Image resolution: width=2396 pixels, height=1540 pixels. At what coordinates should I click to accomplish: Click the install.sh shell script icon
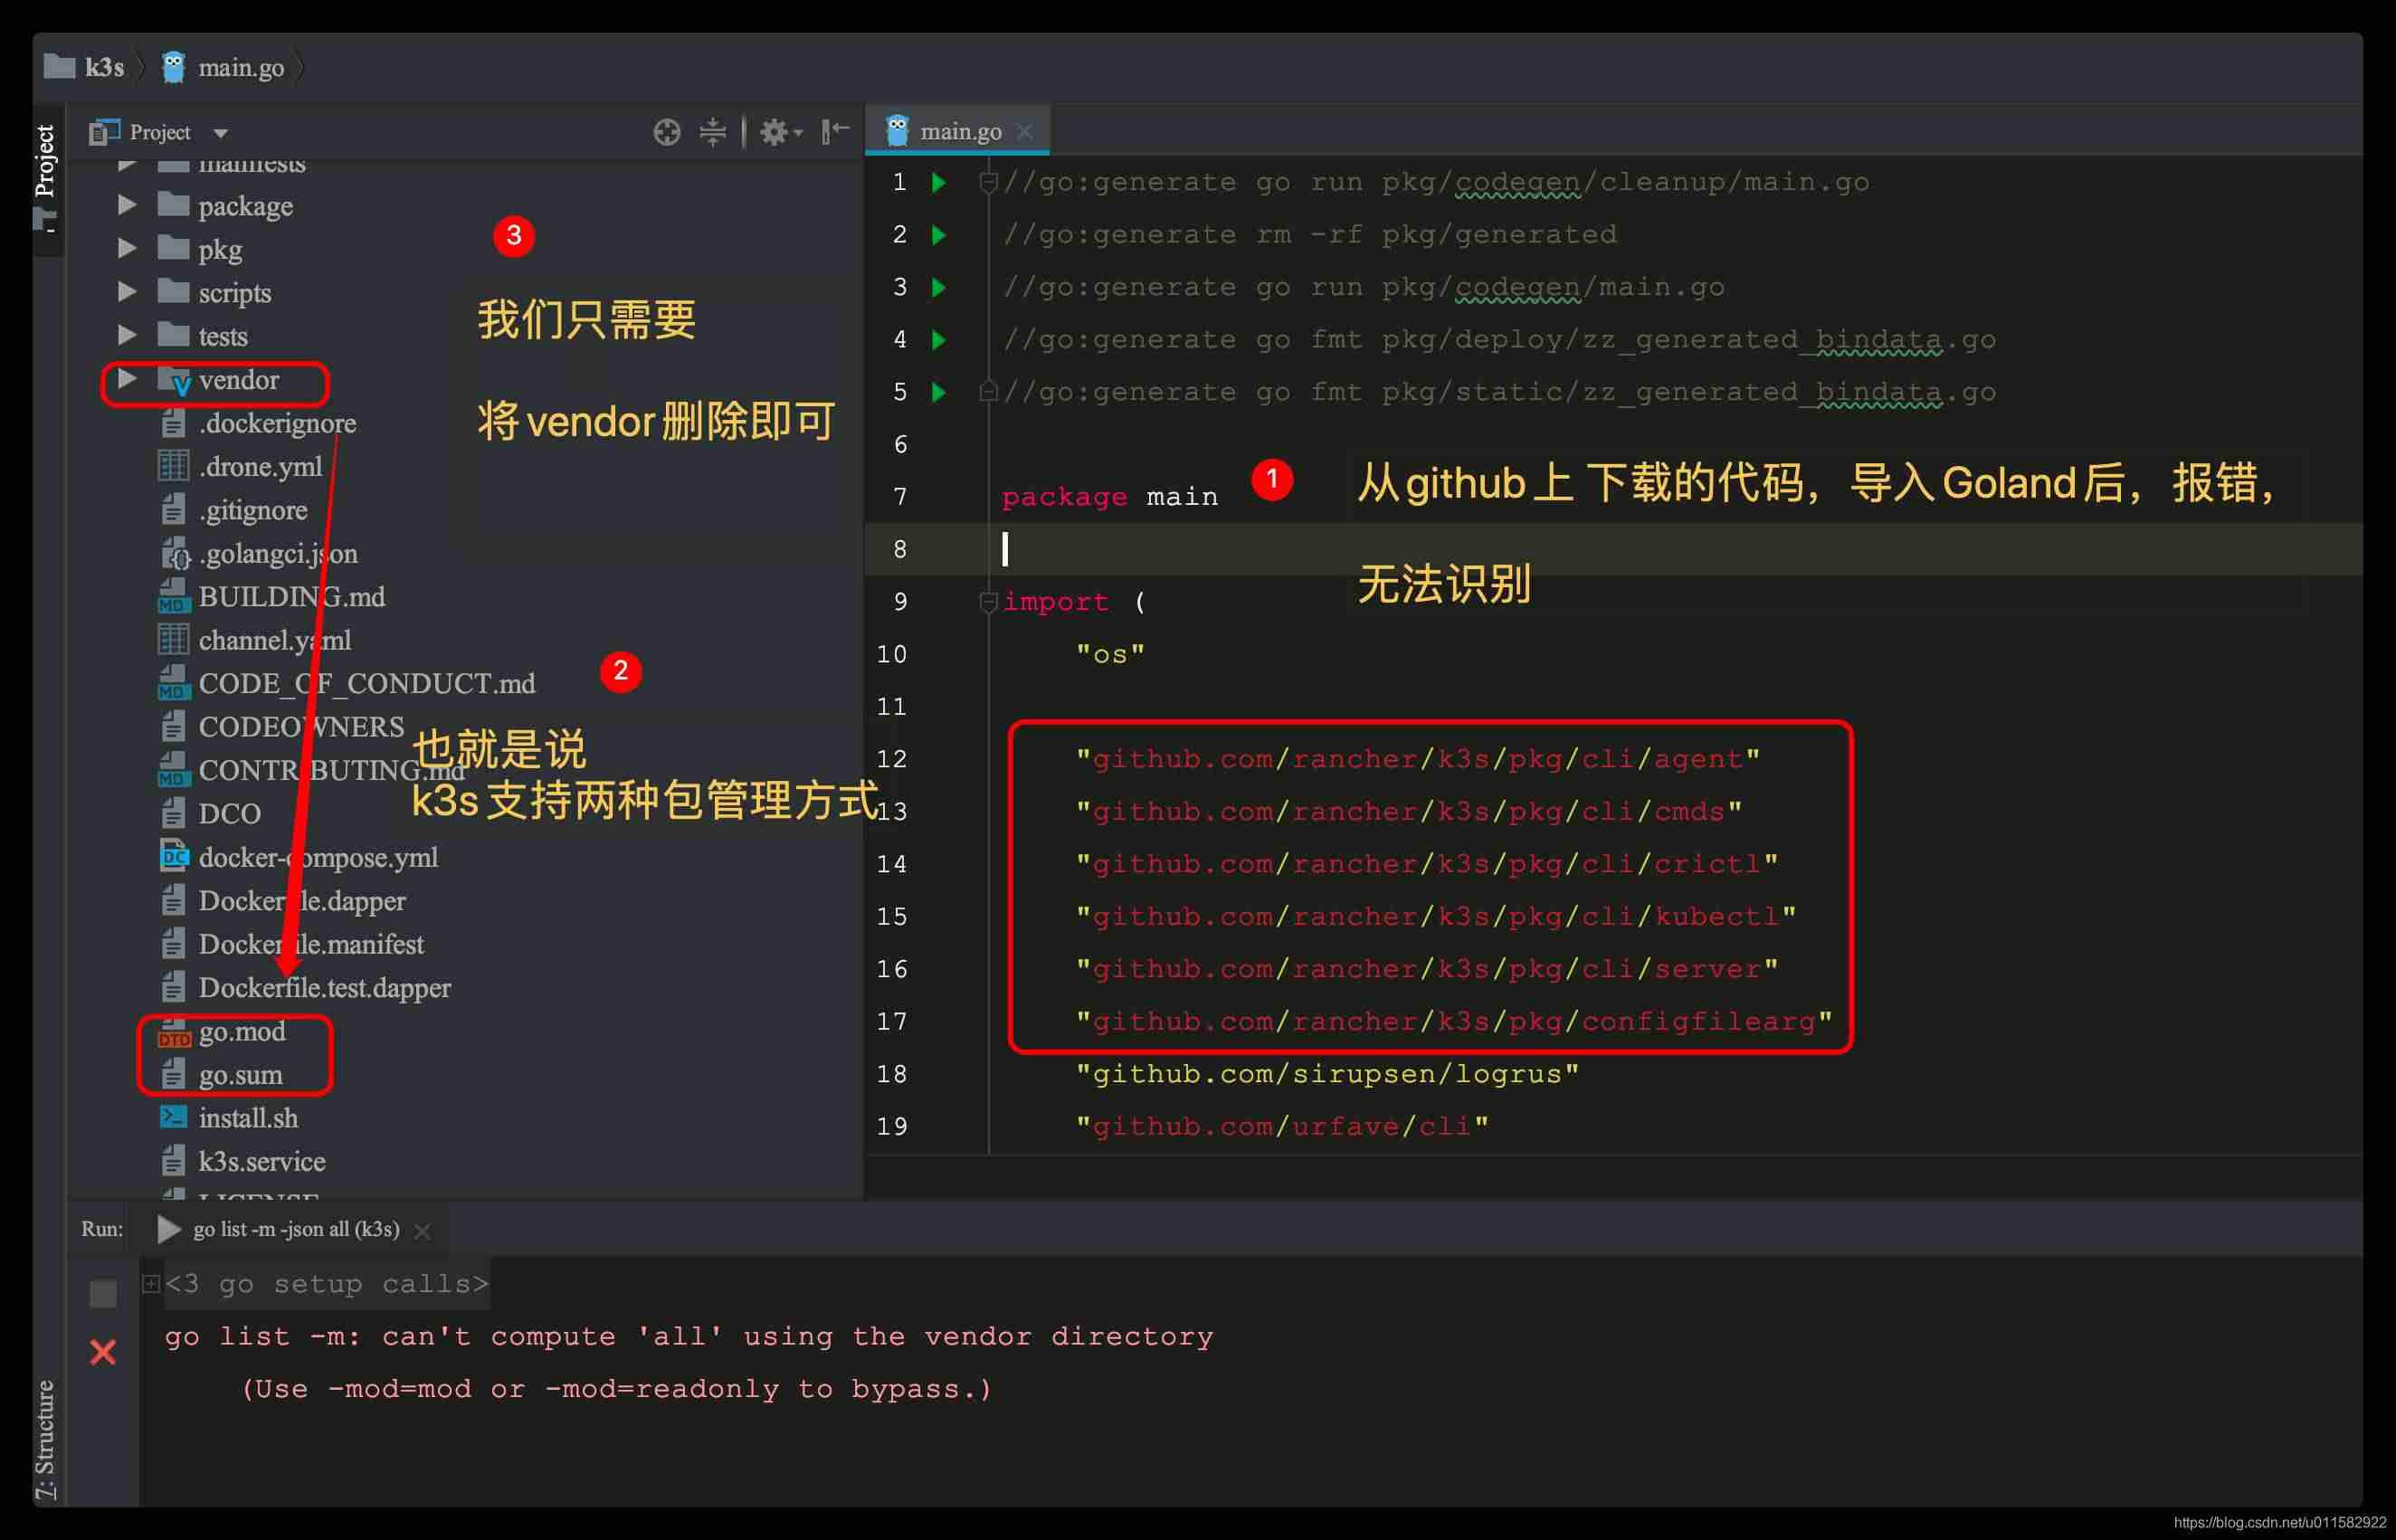coord(173,1117)
